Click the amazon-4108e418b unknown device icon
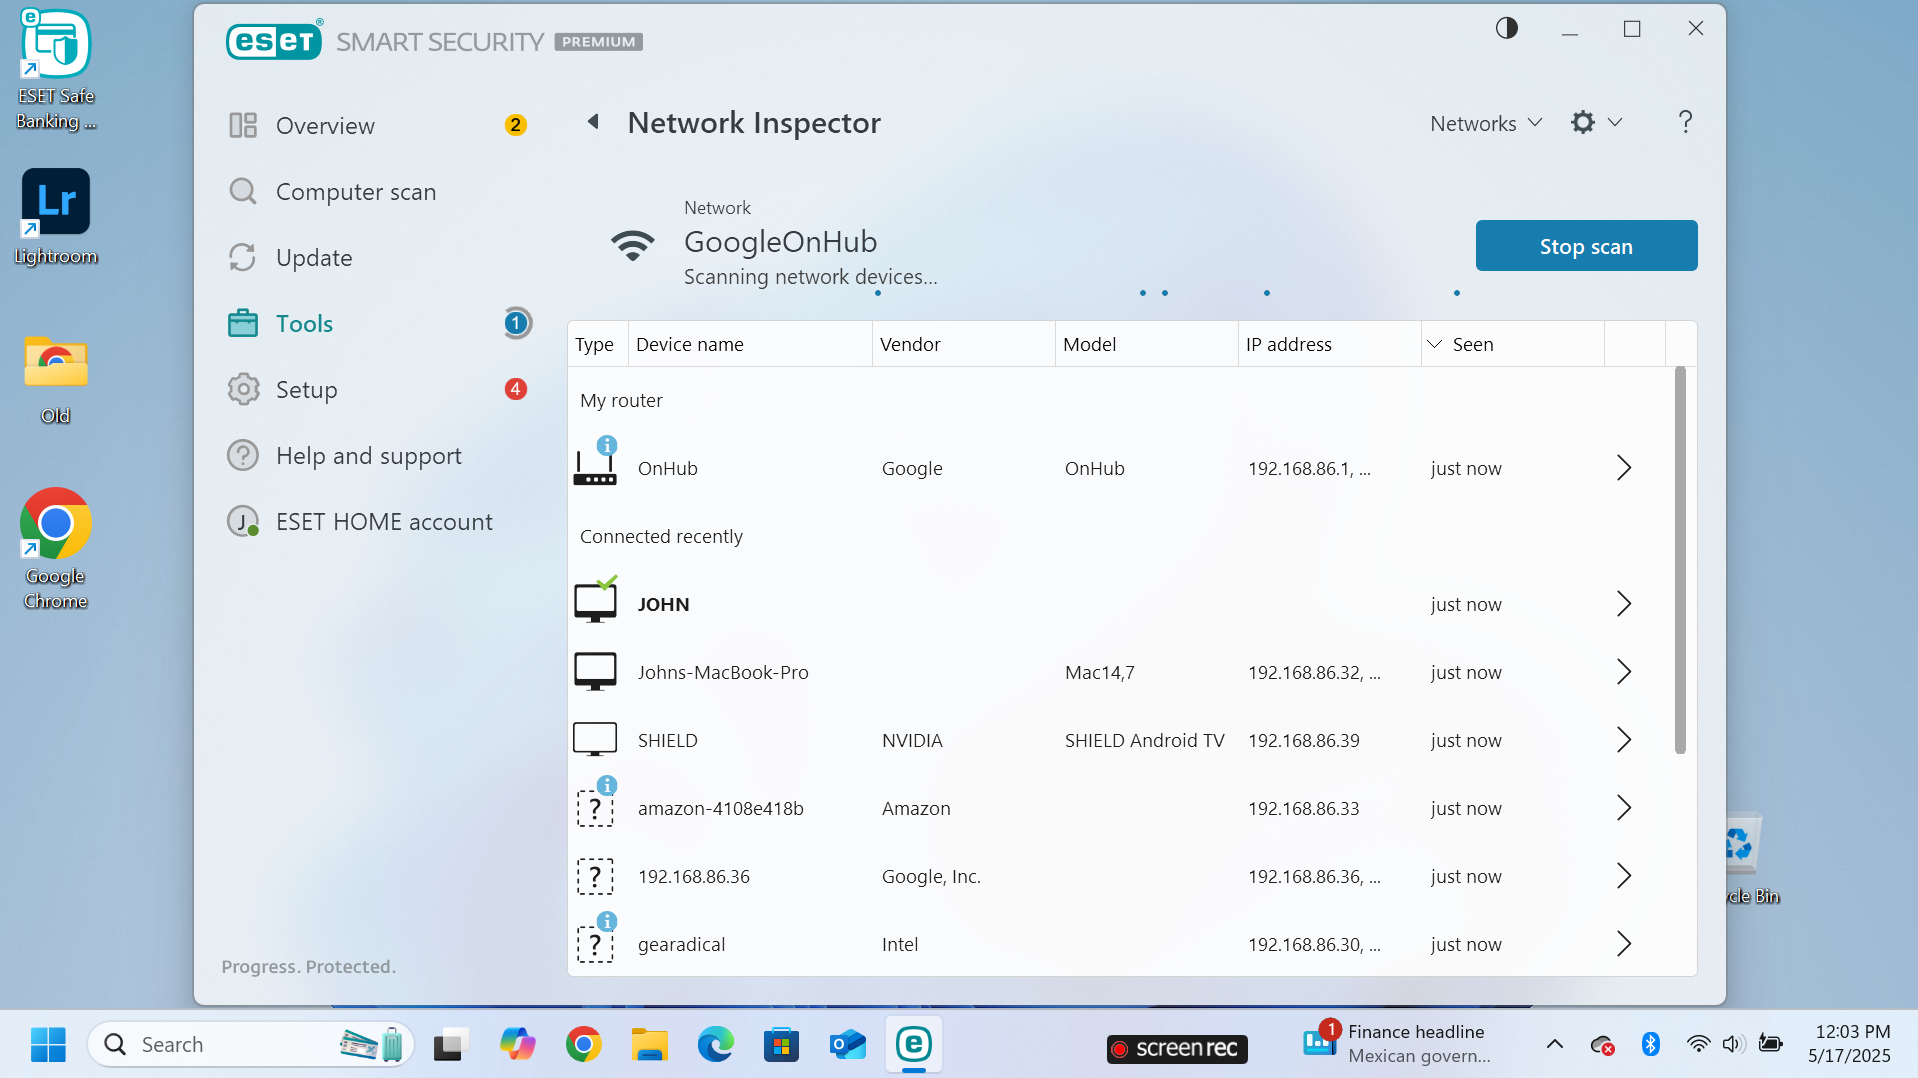The height and width of the screenshot is (1078, 1918). 595,808
